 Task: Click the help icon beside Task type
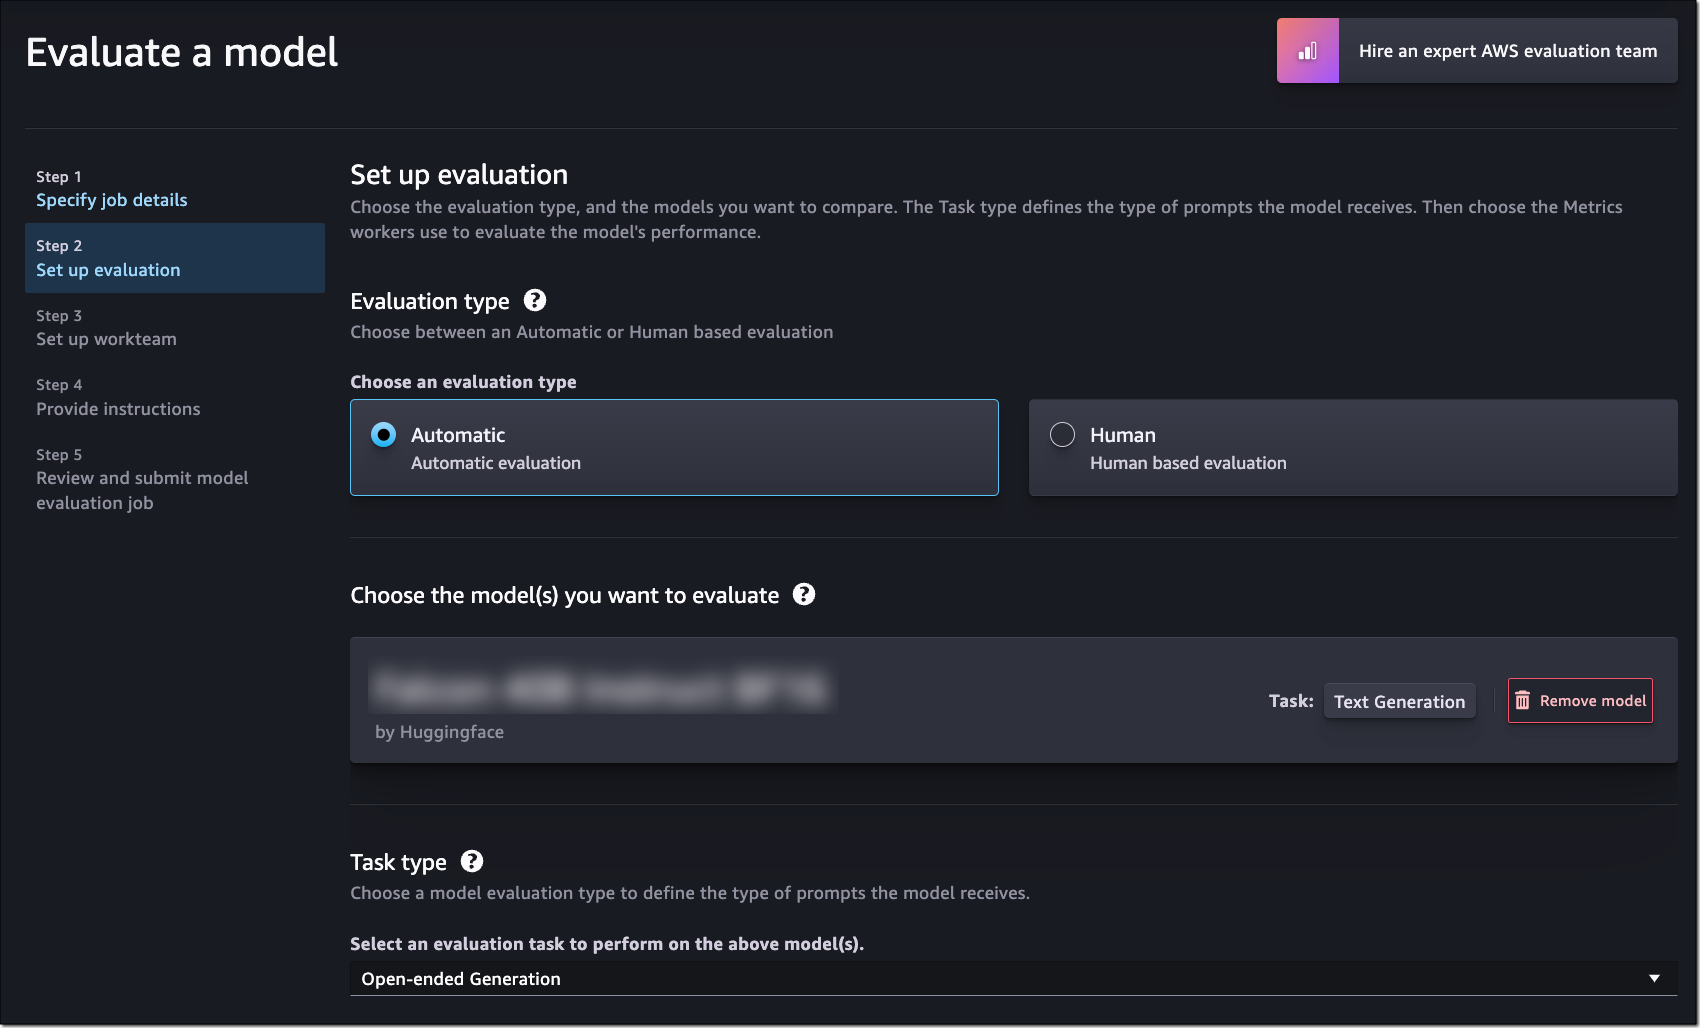pyautogui.click(x=472, y=861)
